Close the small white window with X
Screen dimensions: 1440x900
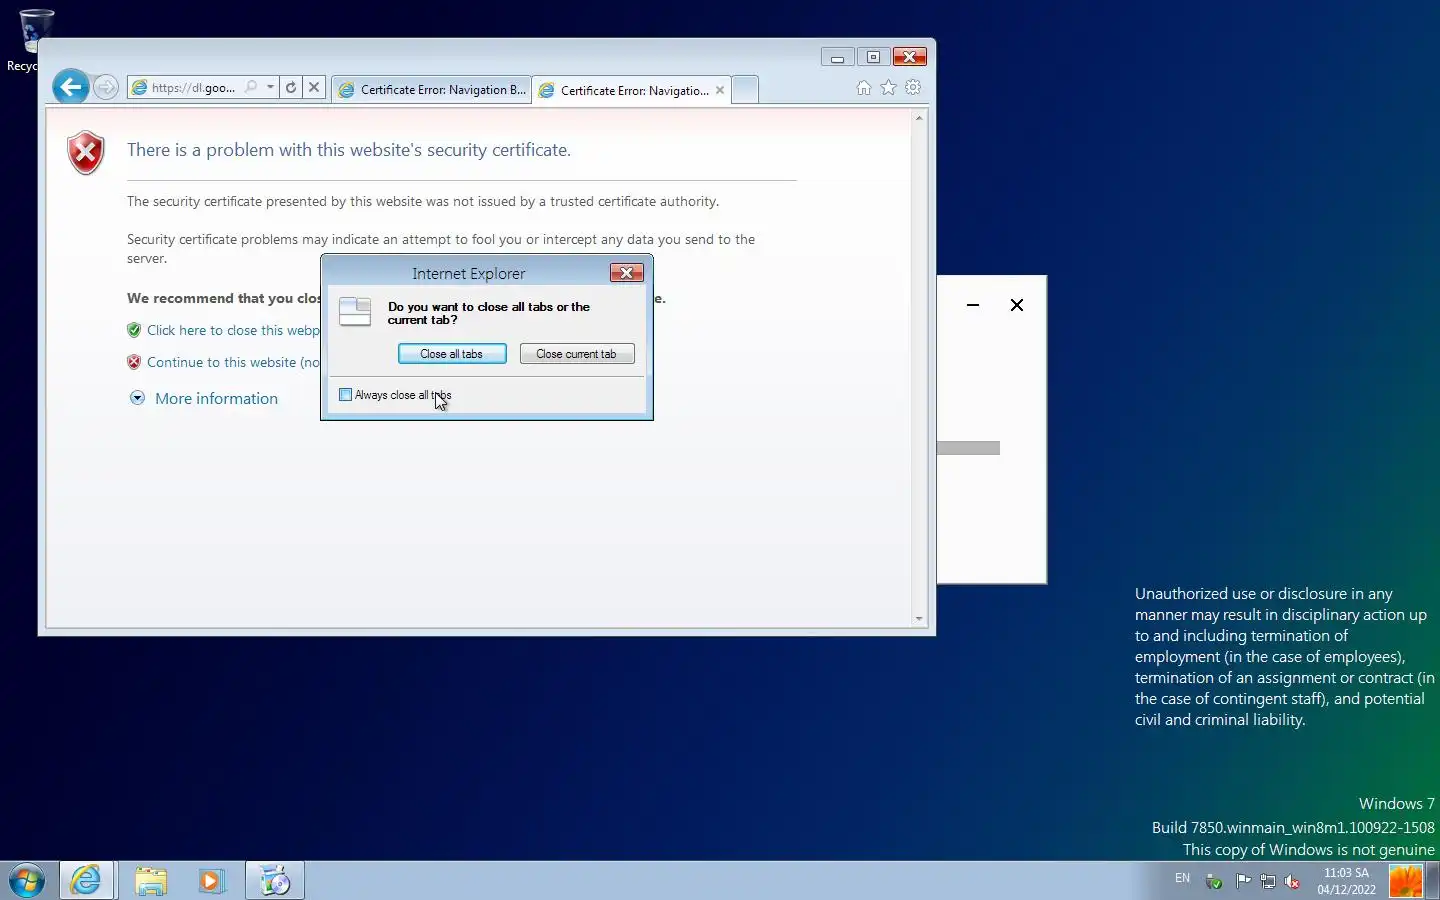point(1017,305)
